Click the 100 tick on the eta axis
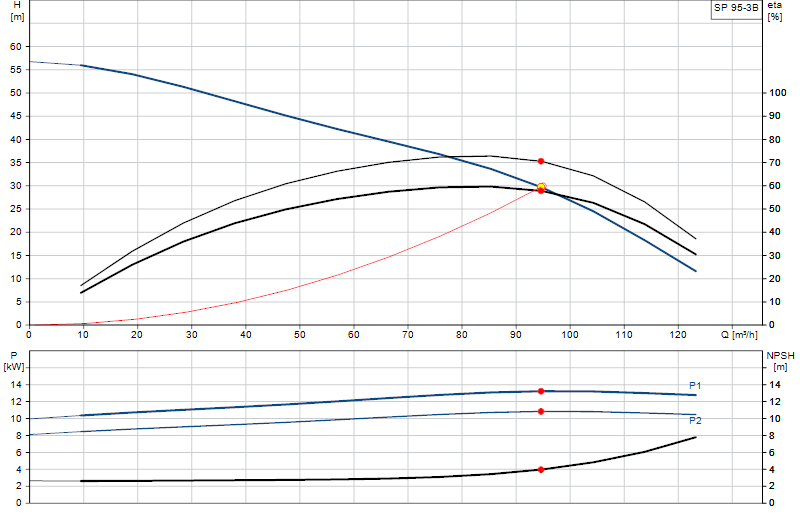 coord(778,93)
